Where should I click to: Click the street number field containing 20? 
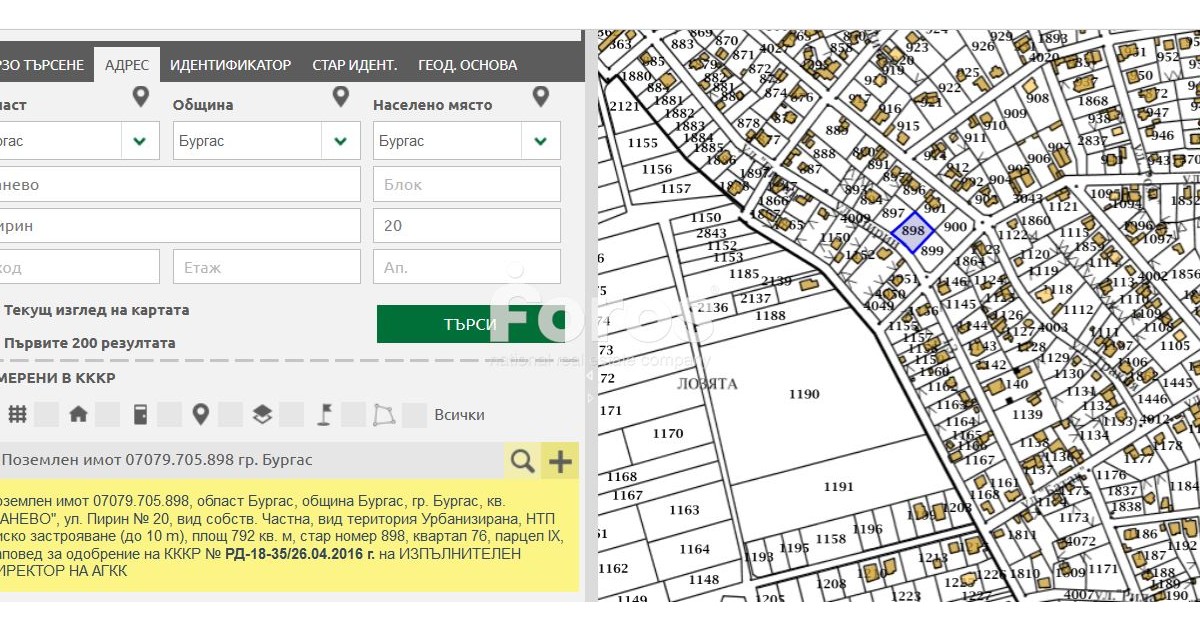tap(467, 226)
